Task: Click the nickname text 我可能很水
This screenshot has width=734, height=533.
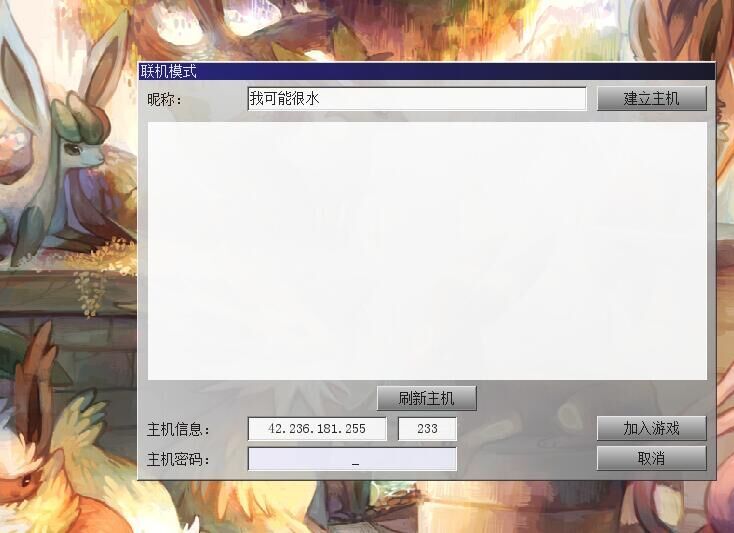Action: (x=284, y=98)
